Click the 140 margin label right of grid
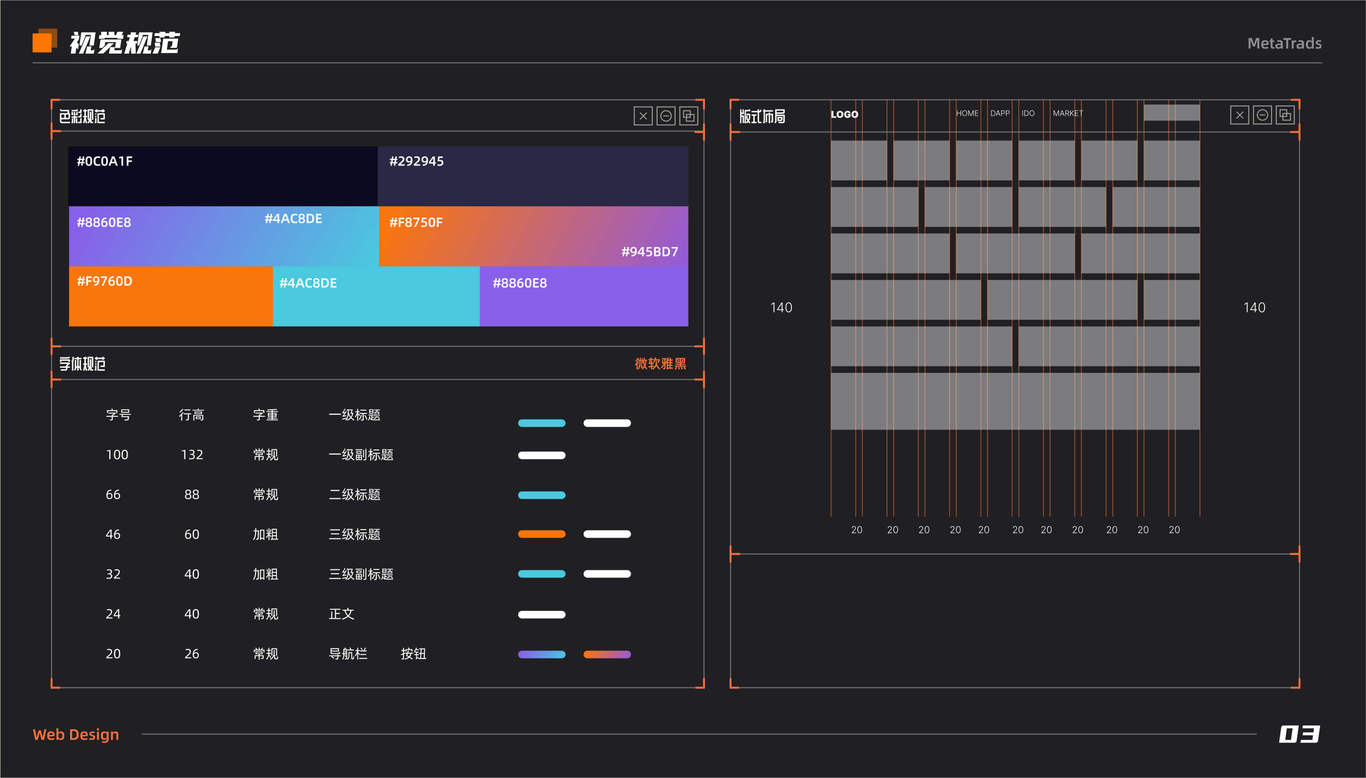The image size is (1366, 778). [x=1254, y=308]
